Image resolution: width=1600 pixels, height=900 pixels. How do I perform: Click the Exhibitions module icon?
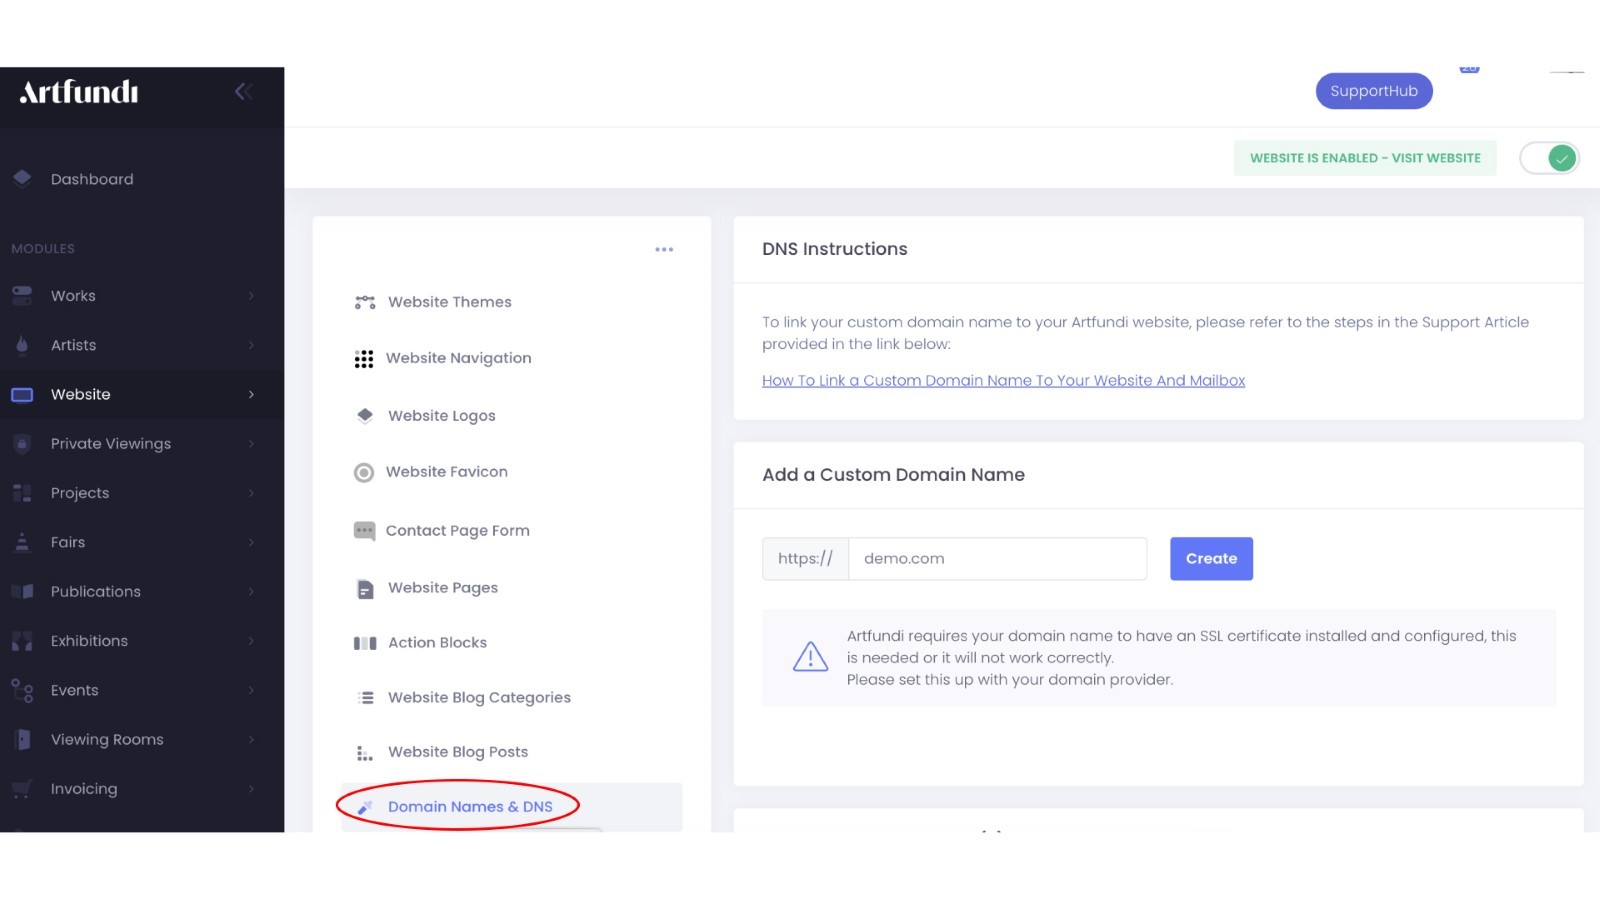(22, 641)
